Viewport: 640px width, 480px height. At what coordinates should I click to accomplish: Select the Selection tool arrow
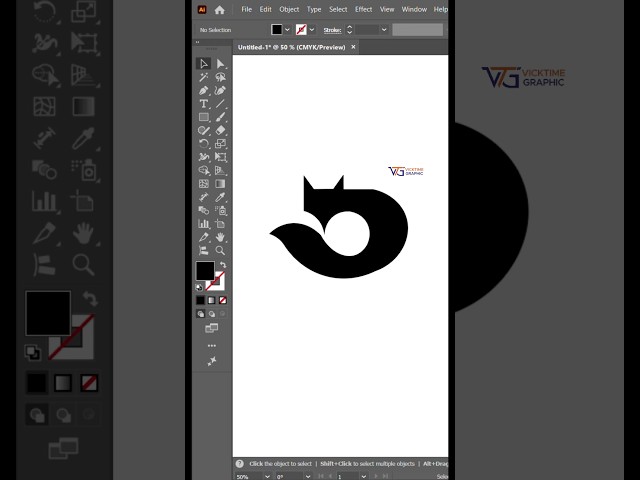tap(204, 64)
